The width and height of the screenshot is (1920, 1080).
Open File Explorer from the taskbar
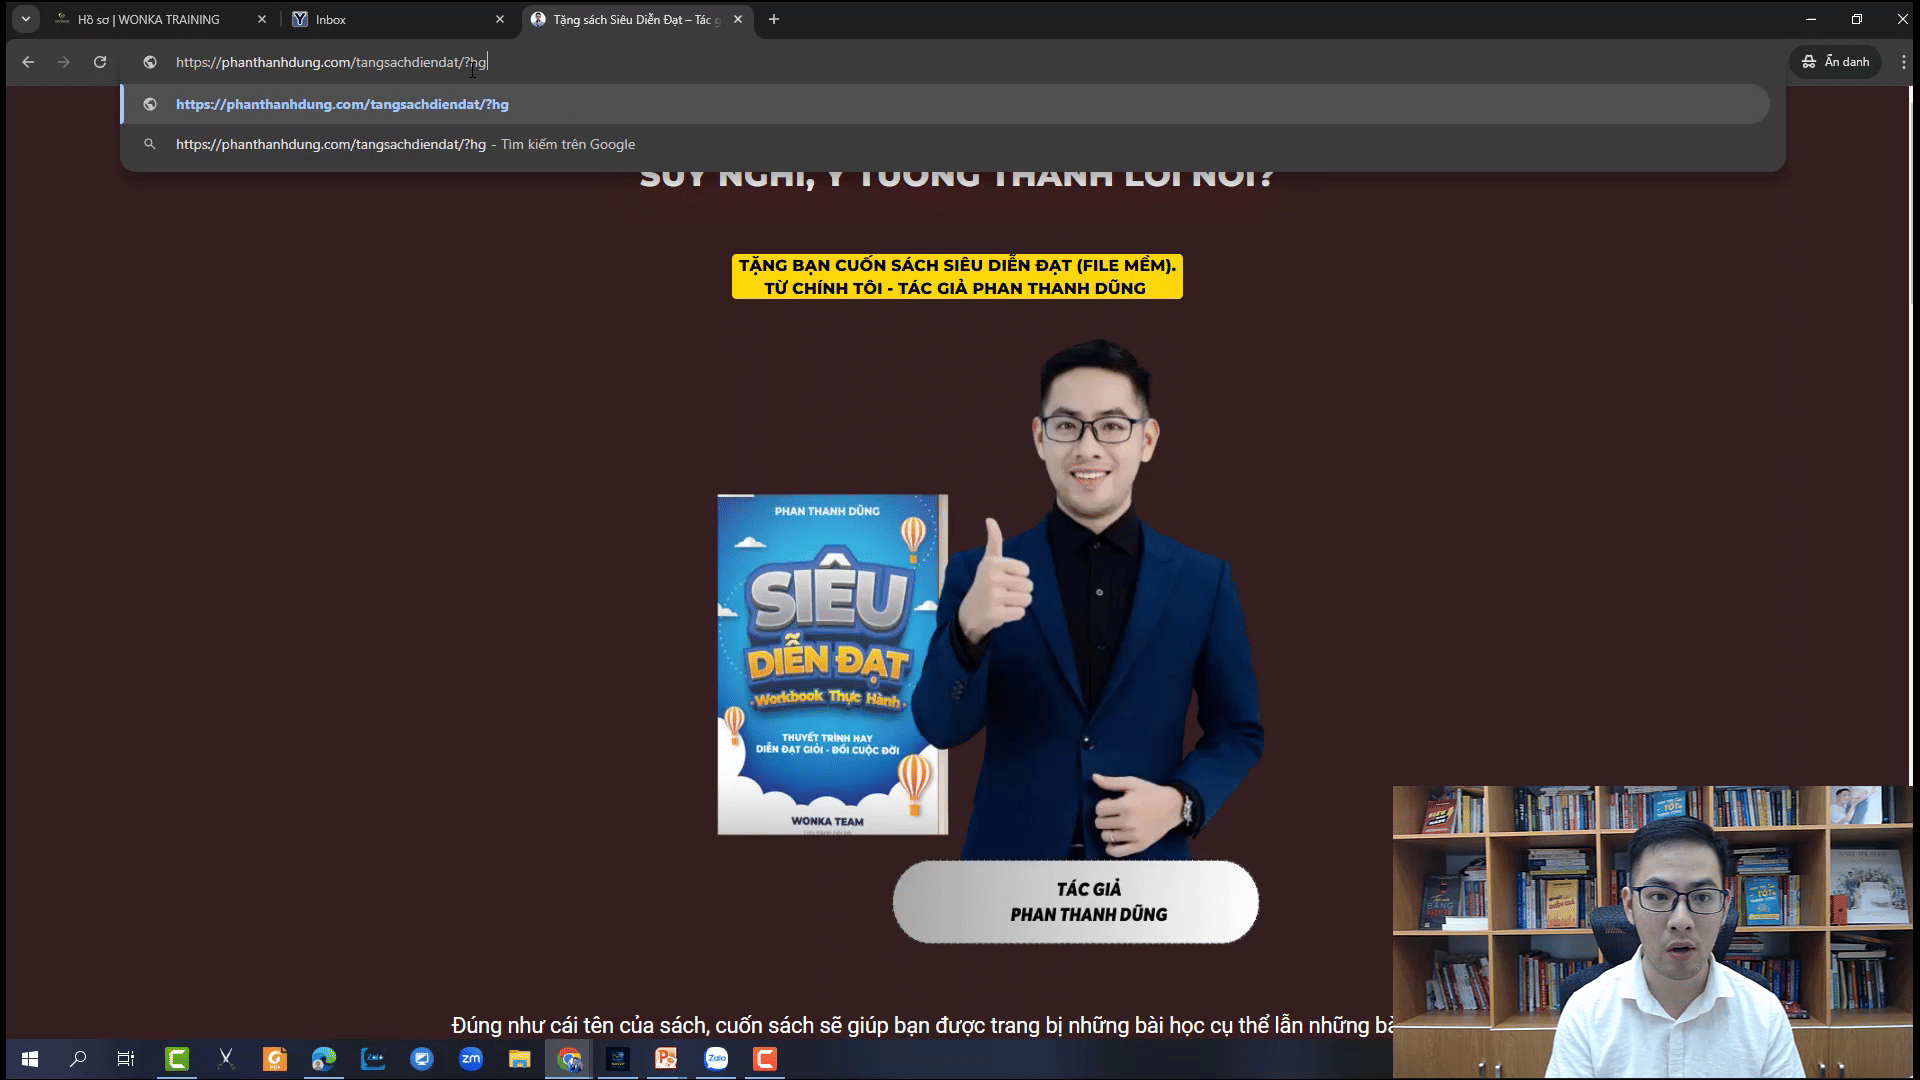[519, 1058]
